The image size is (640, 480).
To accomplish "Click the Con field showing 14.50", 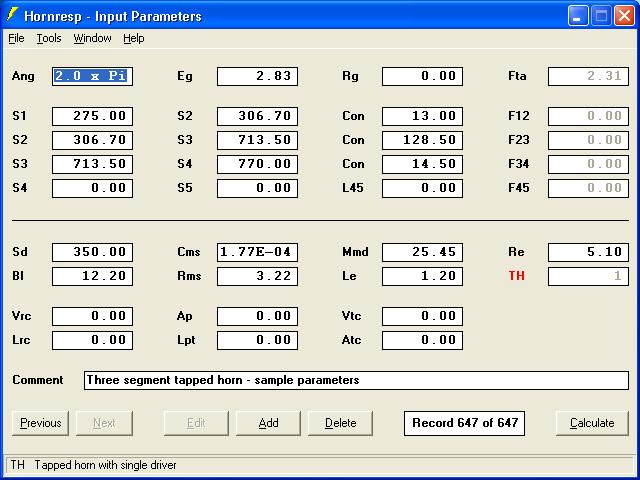I will (x=422, y=164).
